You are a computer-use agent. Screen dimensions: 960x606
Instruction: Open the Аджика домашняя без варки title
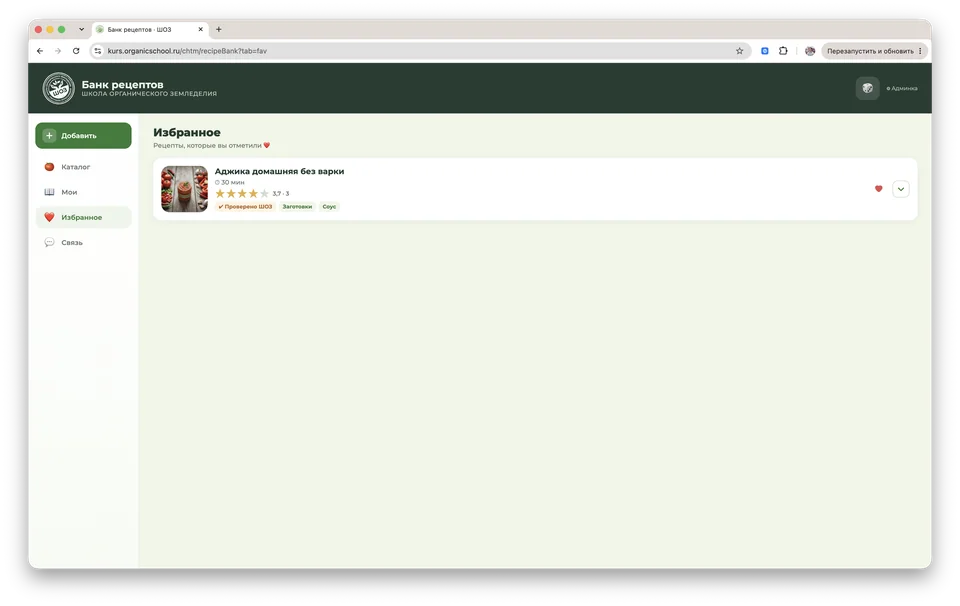pos(279,171)
